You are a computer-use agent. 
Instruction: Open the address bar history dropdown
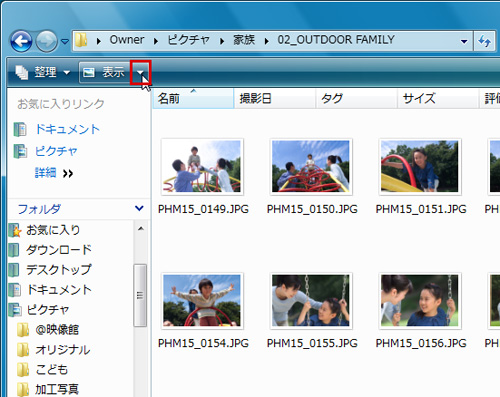[464, 41]
